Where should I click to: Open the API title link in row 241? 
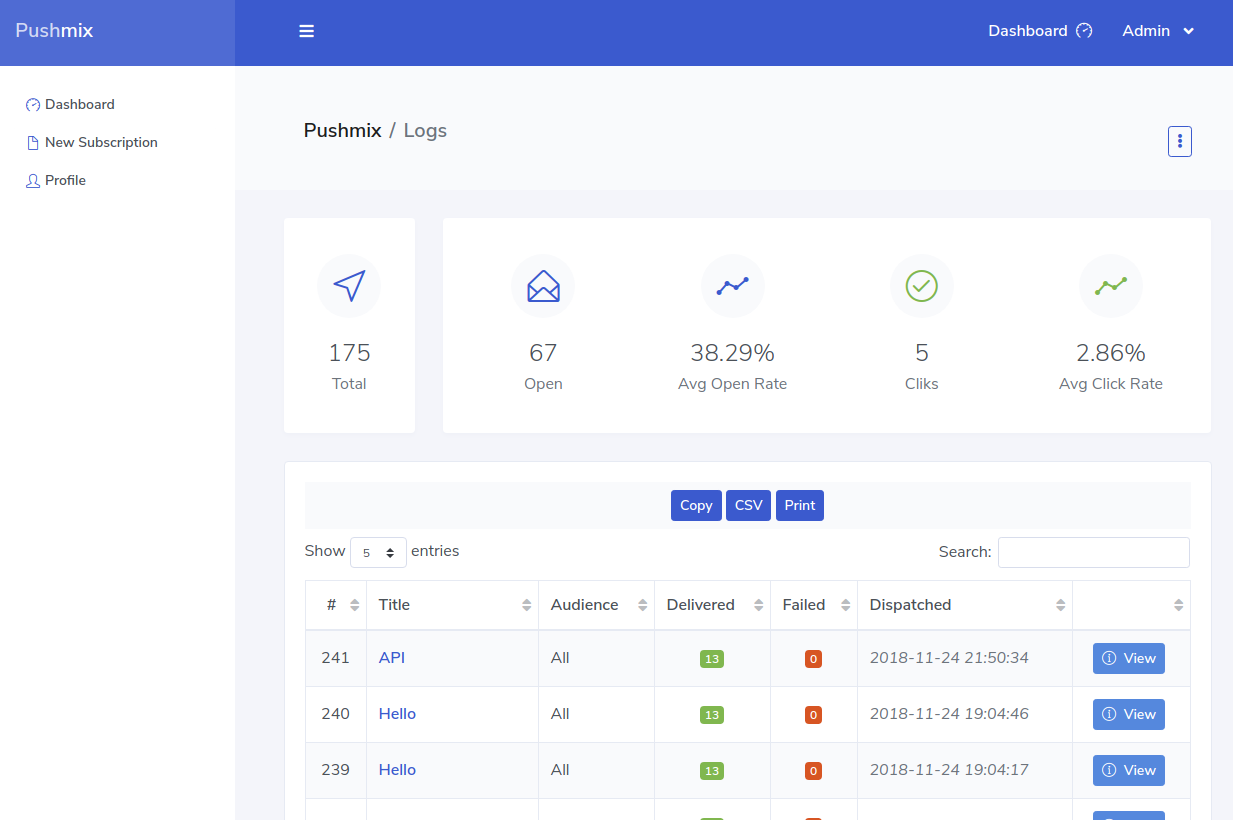(392, 658)
